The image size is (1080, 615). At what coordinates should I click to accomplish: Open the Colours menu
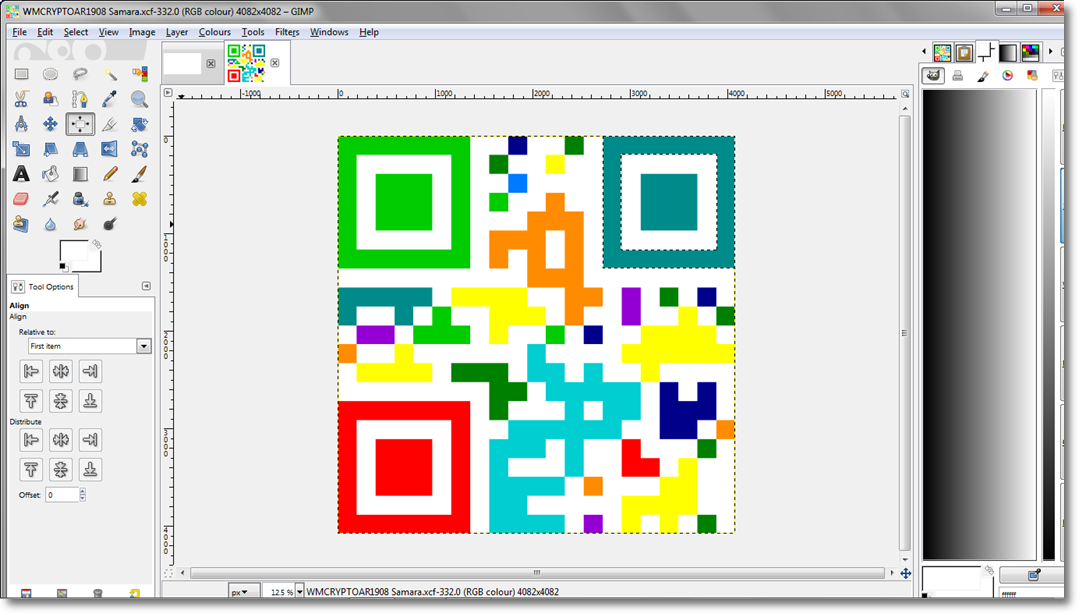pos(214,32)
